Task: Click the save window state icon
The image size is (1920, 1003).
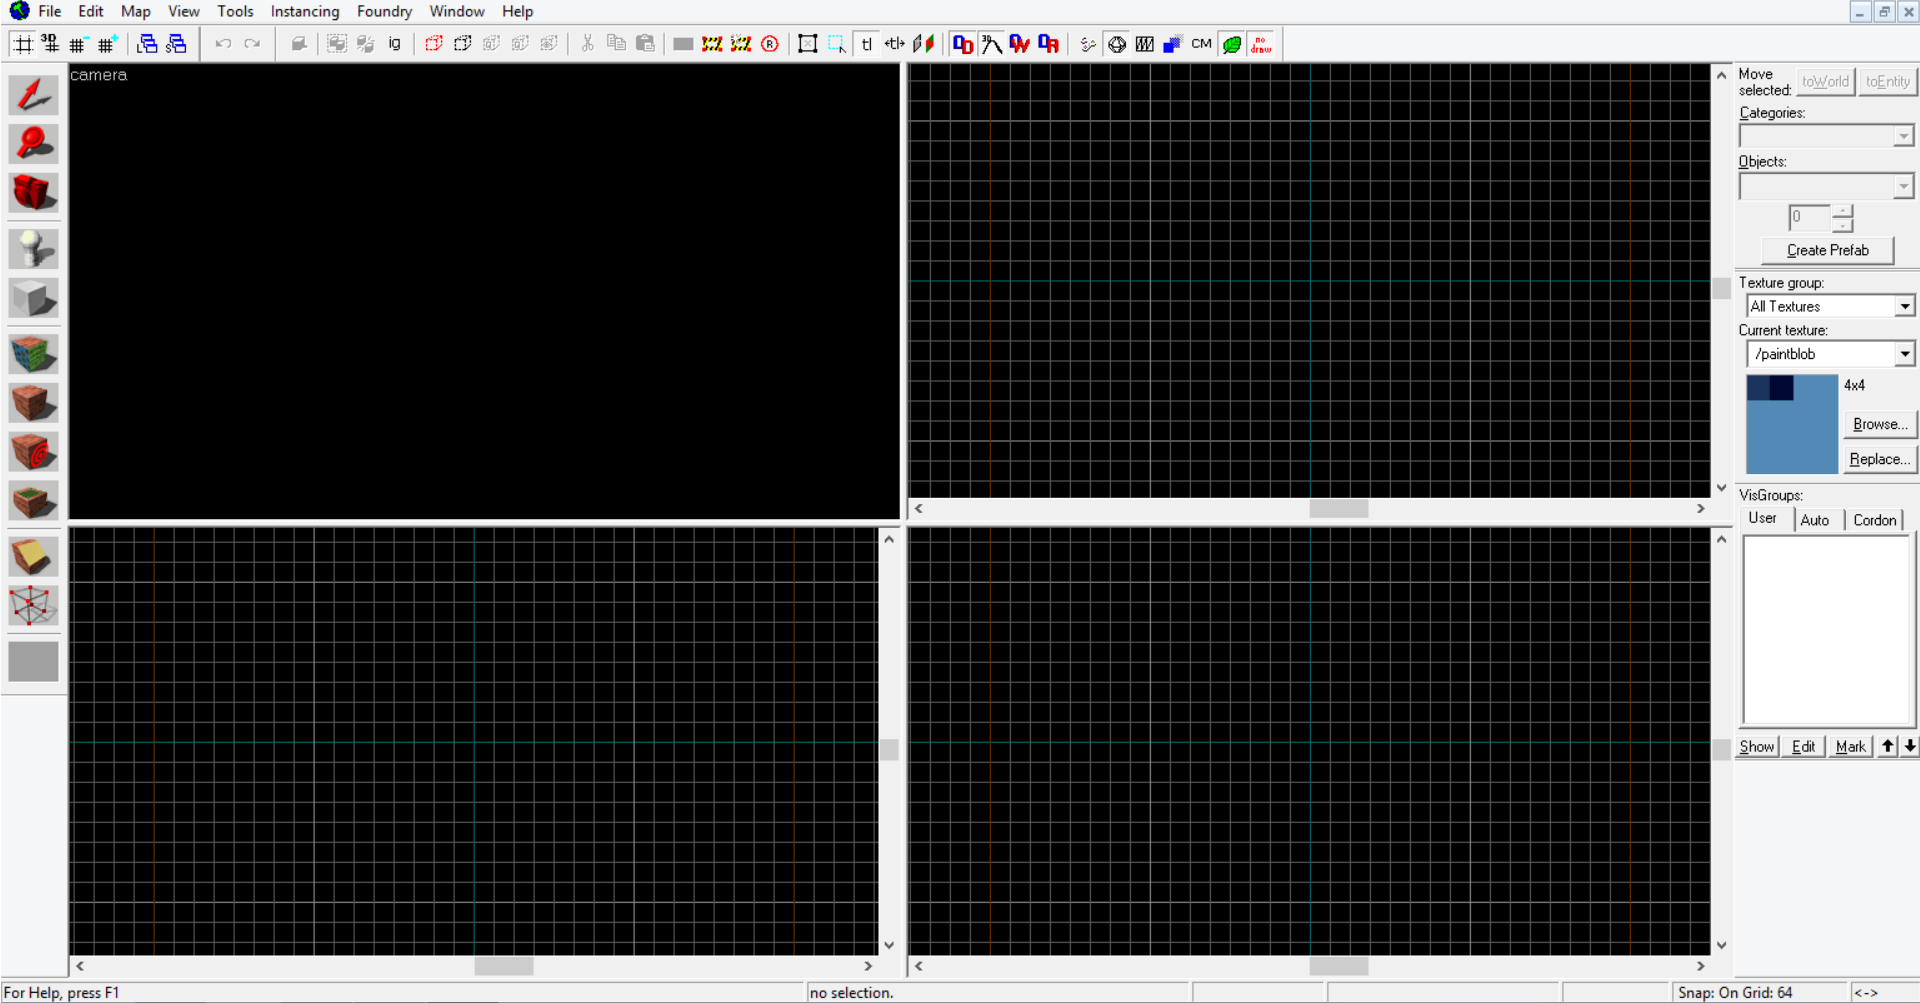Action: [176, 44]
